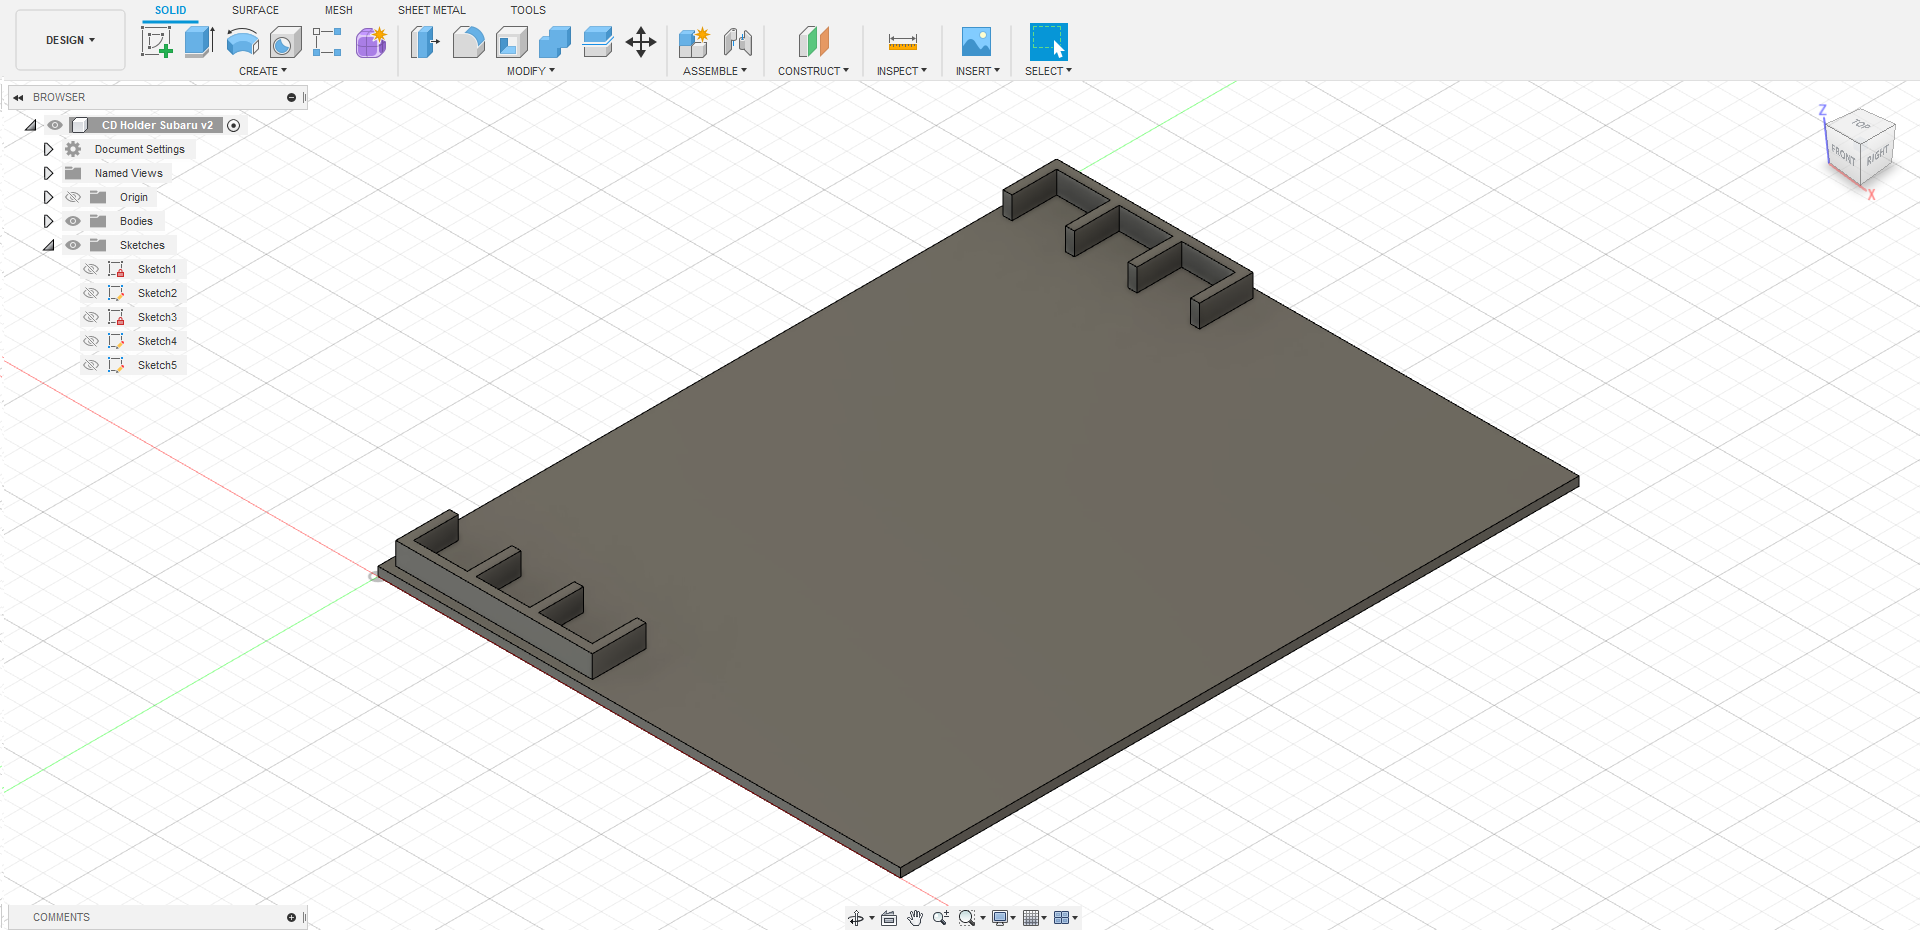1920x930 pixels.
Task: Open the DESIGN workspace dropdown
Action: (x=70, y=40)
